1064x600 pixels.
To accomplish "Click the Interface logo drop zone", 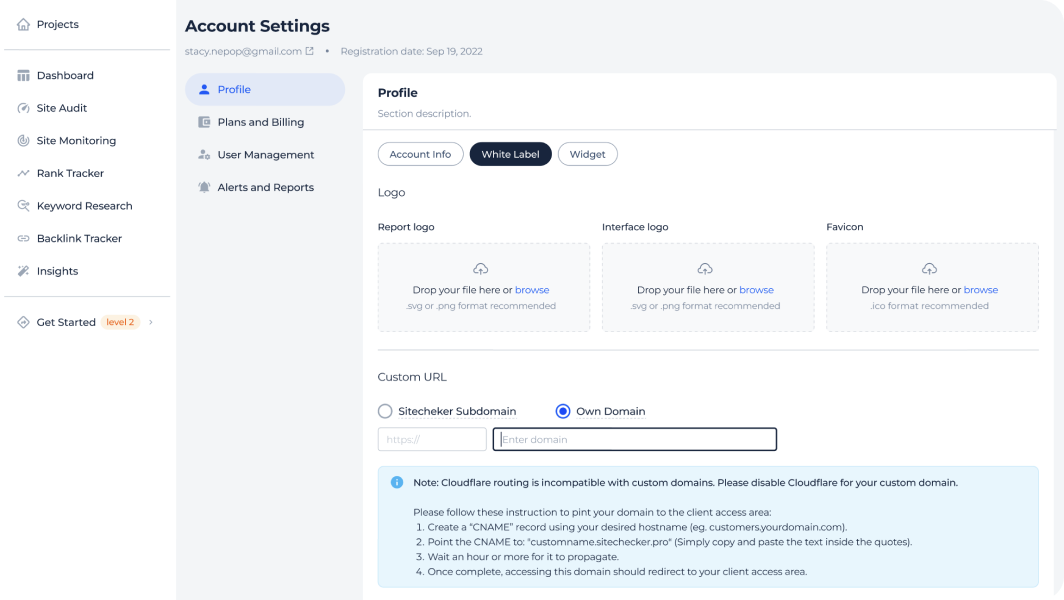I will (x=708, y=287).
